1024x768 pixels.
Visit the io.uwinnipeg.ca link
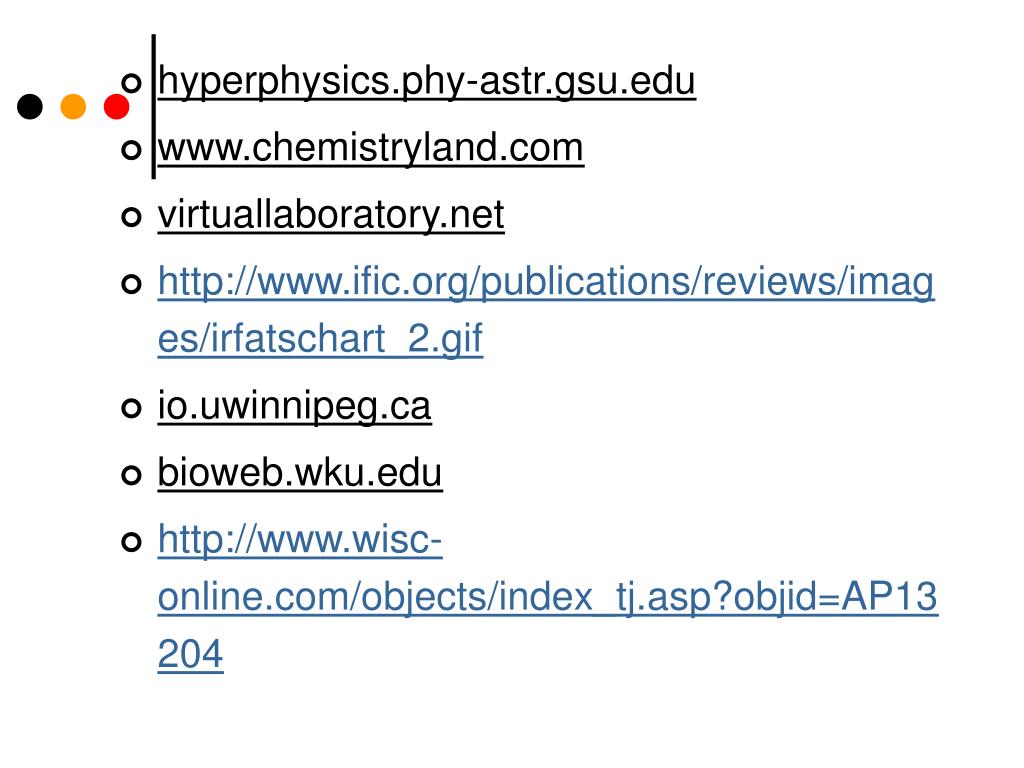(x=295, y=406)
